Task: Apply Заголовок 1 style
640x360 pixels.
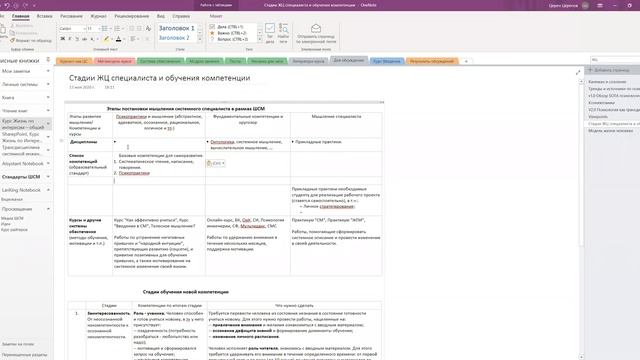Action: pos(176,28)
